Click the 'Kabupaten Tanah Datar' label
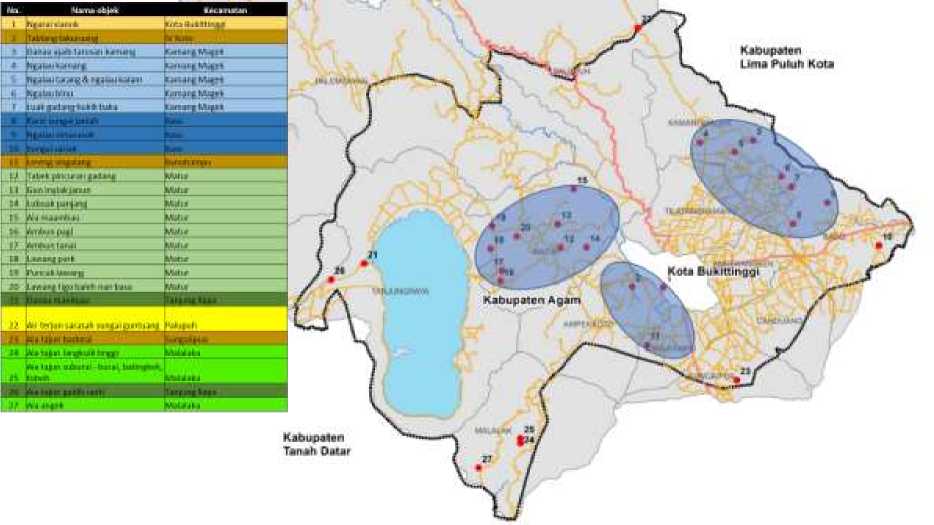The height and width of the screenshot is (525, 934). pos(319,443)
